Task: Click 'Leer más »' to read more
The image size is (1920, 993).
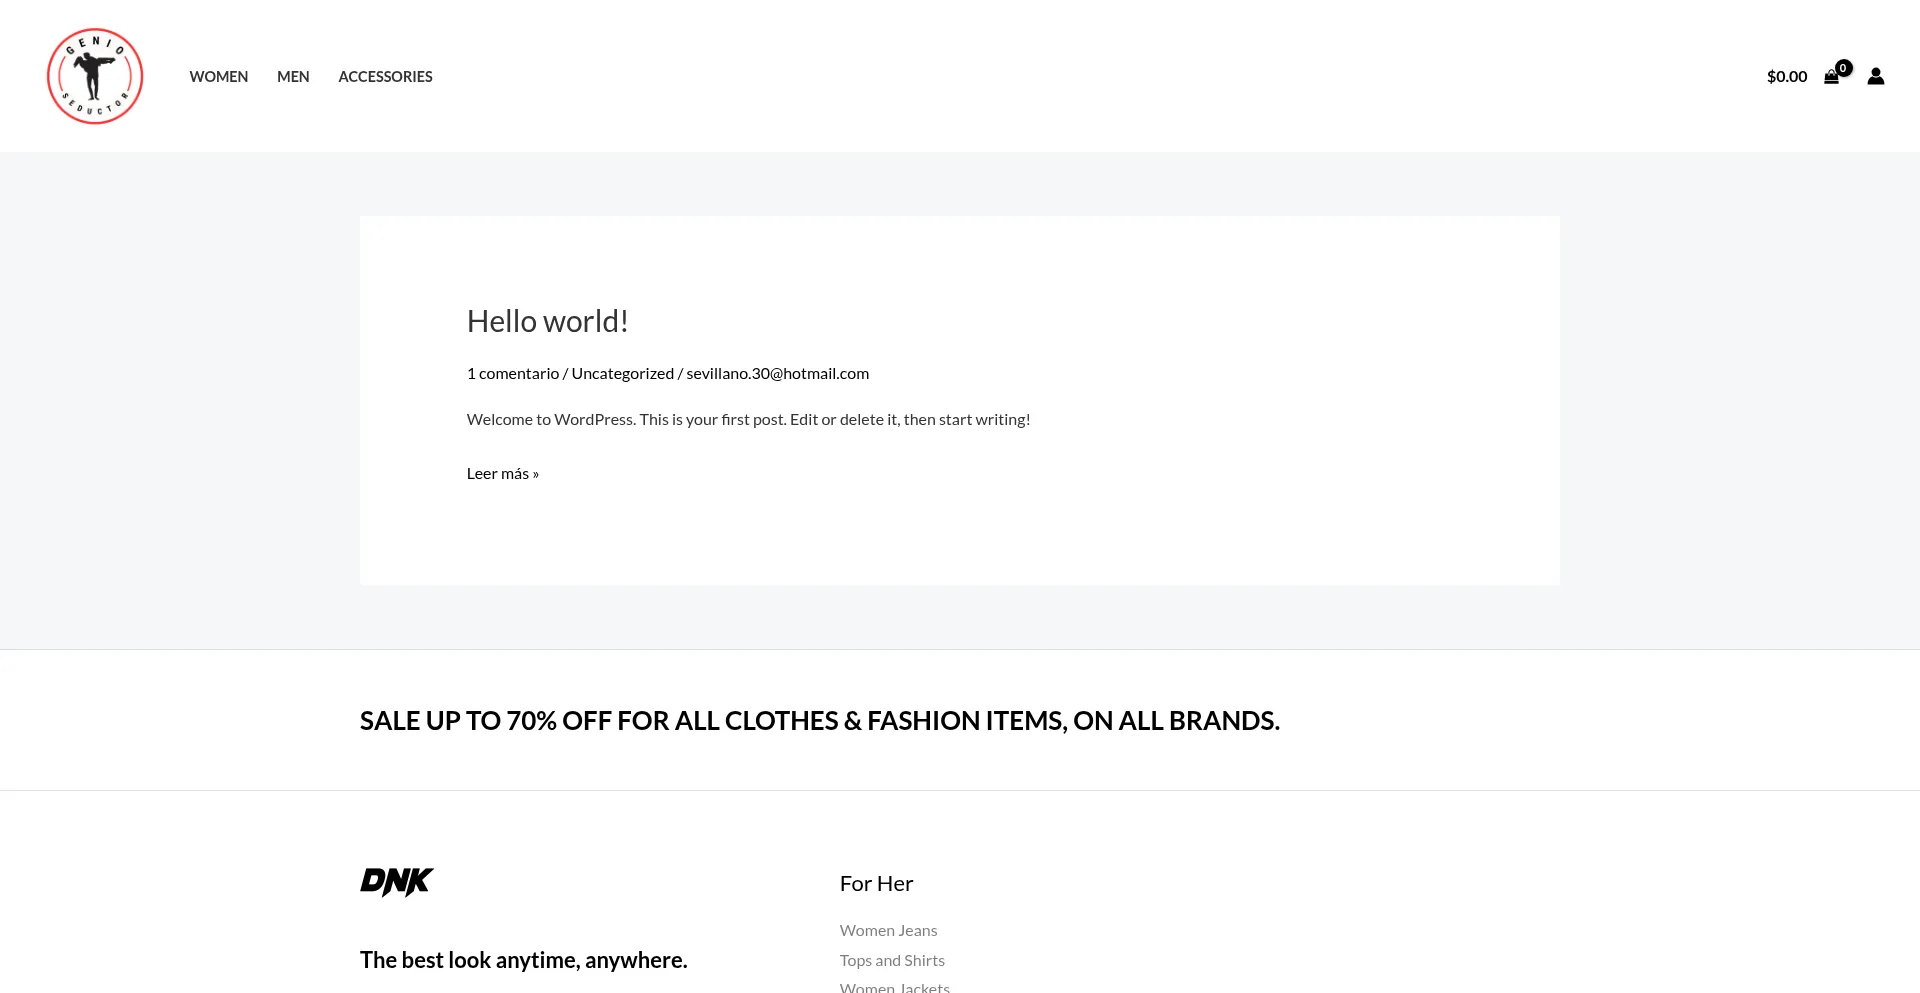Action: [502, 472]
